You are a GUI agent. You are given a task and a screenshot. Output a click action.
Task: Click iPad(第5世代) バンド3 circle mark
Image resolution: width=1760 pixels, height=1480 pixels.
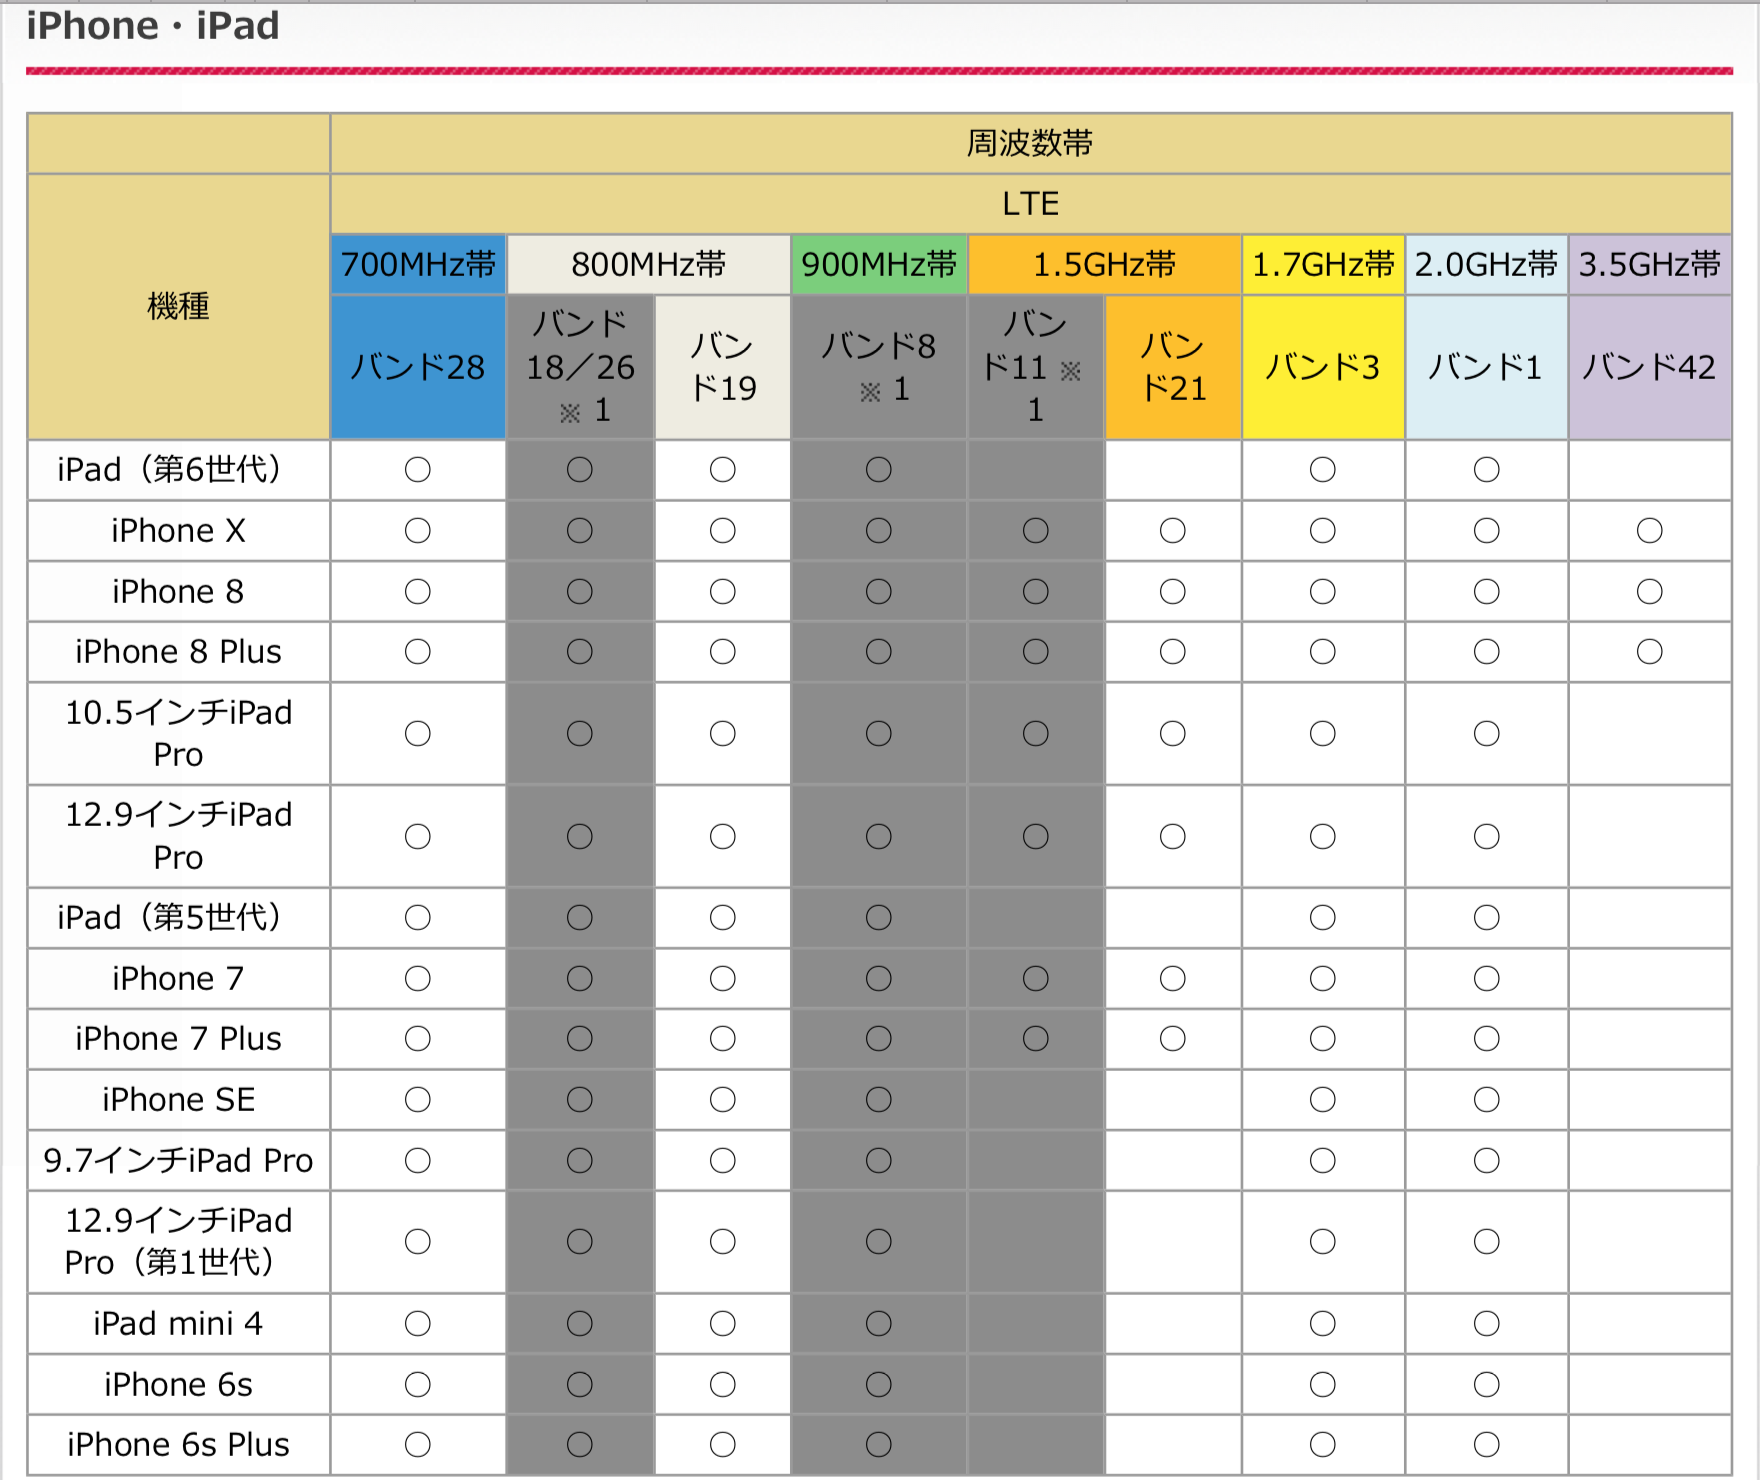click(x=1323, y=918)
